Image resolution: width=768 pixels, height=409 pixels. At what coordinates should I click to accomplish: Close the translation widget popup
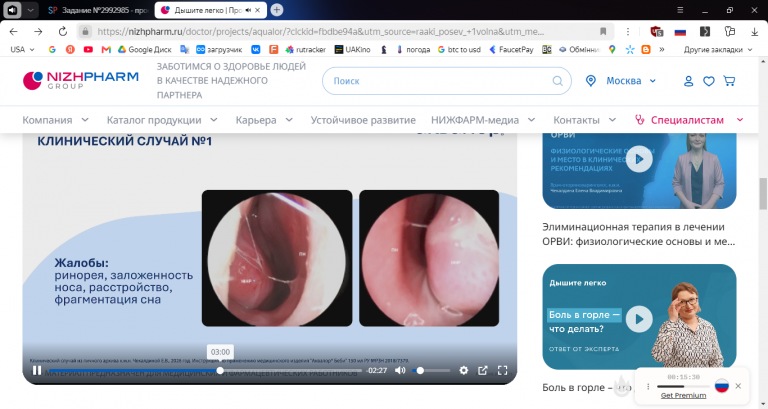[738, 386]
